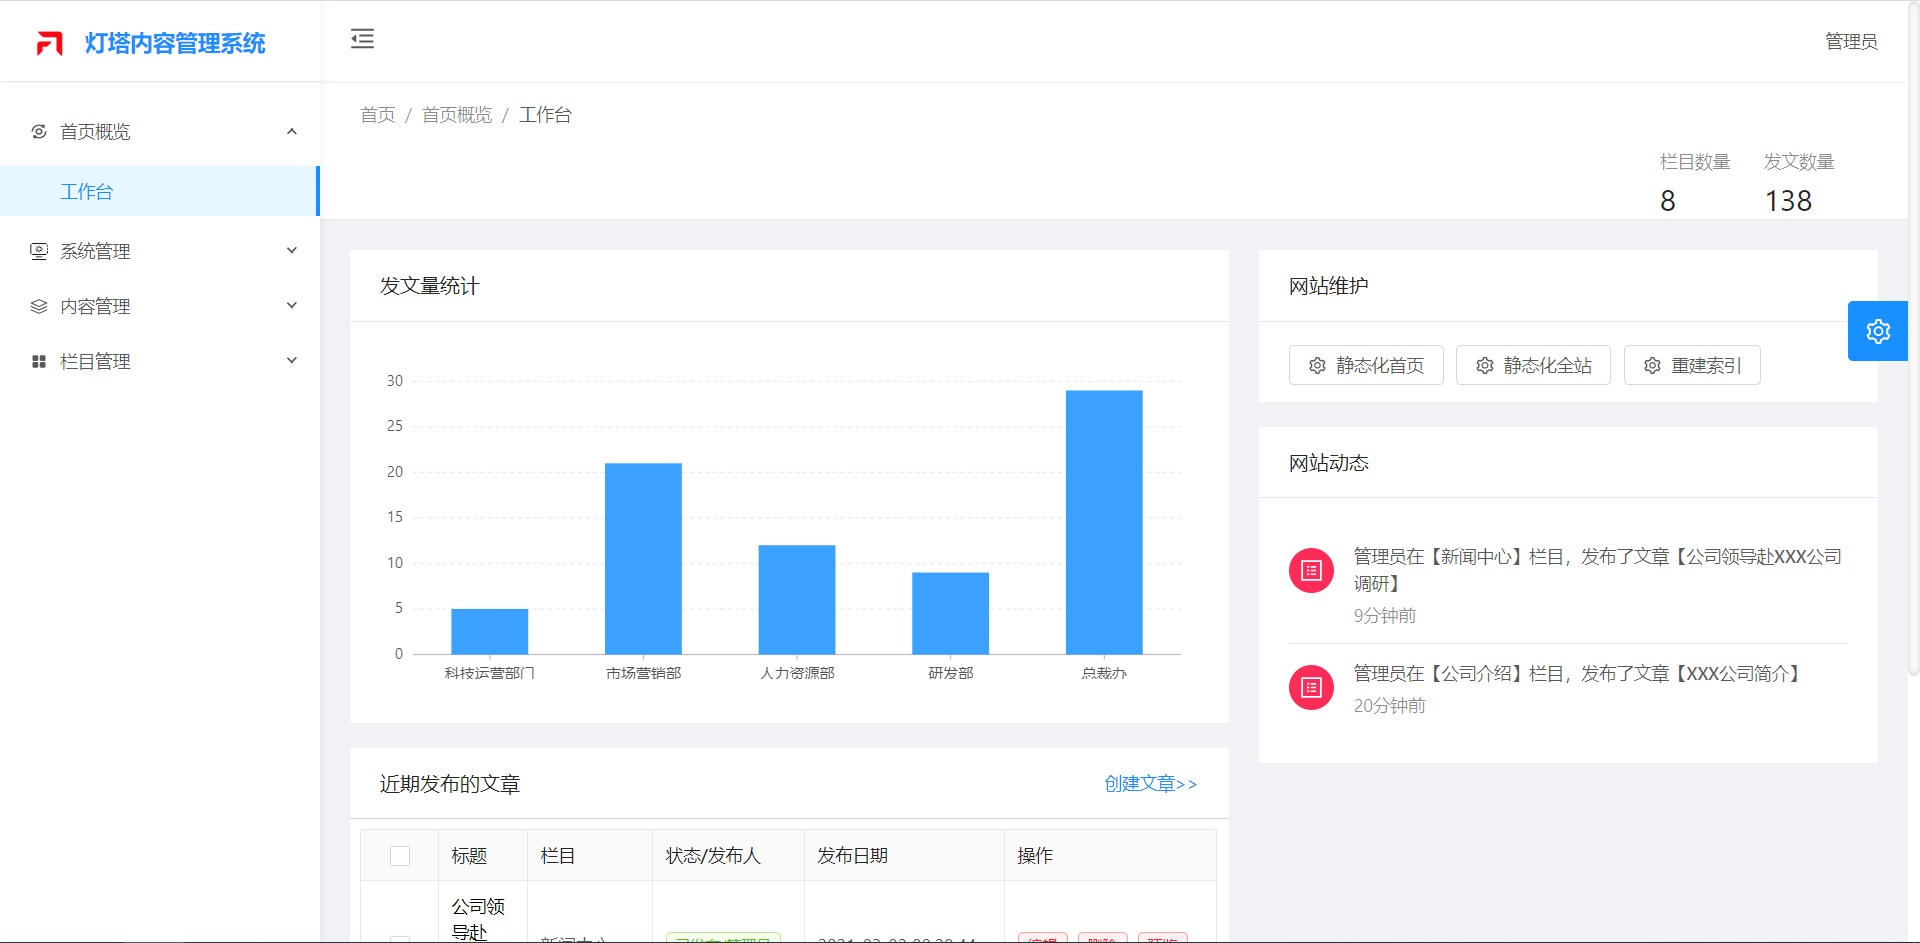Expand the 内容管理 menu chevron
Screen dimensions: 1920x943
292,306
